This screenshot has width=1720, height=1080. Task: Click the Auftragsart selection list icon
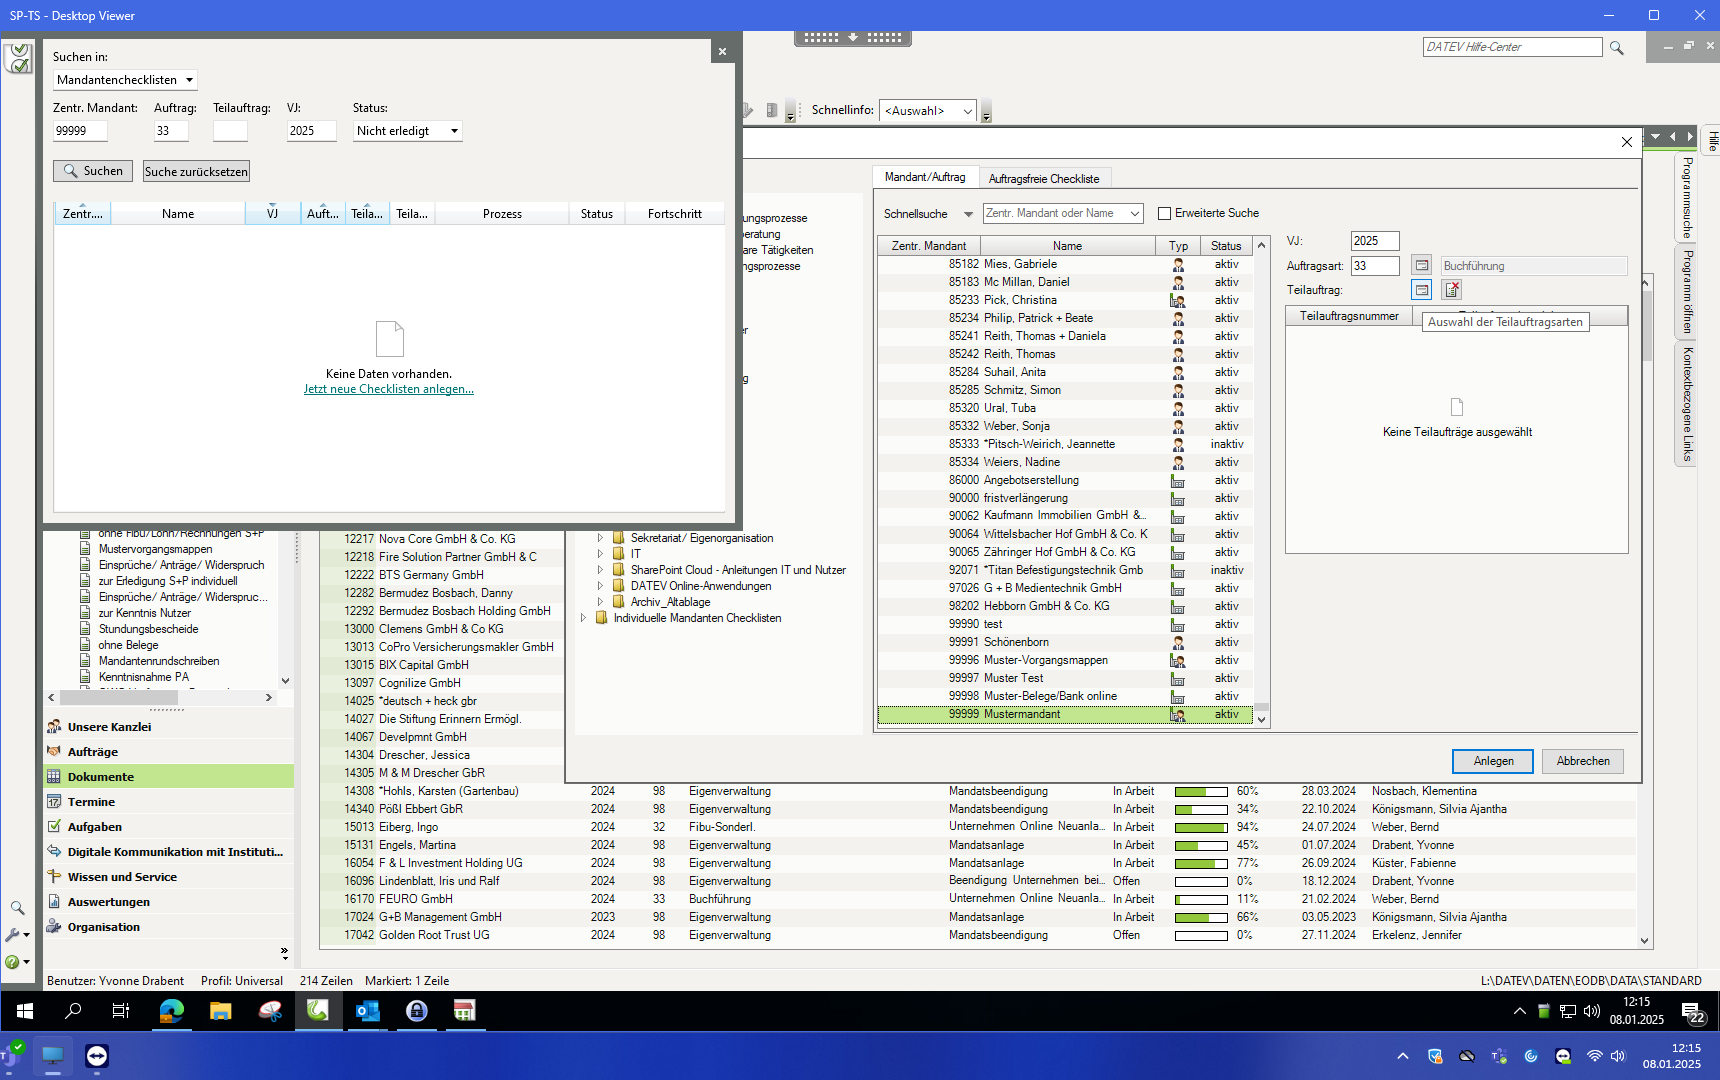click(1421, 265)
